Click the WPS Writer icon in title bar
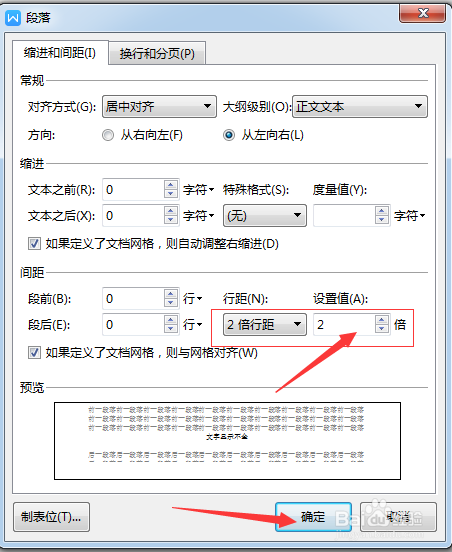The height and width of the screenshot is (552, 452). (x=13, y=17)
